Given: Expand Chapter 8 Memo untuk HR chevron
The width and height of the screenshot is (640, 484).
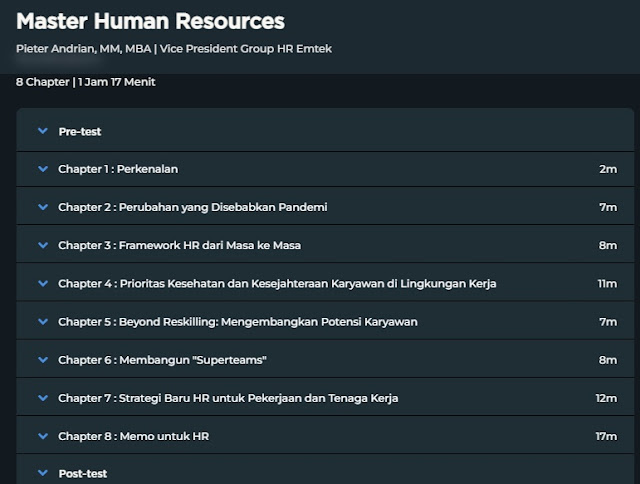Looking at the screenshot, I should [42, 435].
